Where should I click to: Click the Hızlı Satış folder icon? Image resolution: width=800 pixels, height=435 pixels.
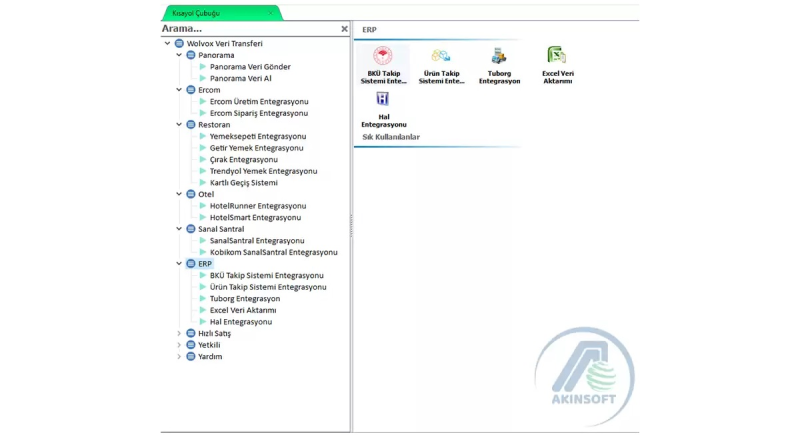tap(191, 334)
